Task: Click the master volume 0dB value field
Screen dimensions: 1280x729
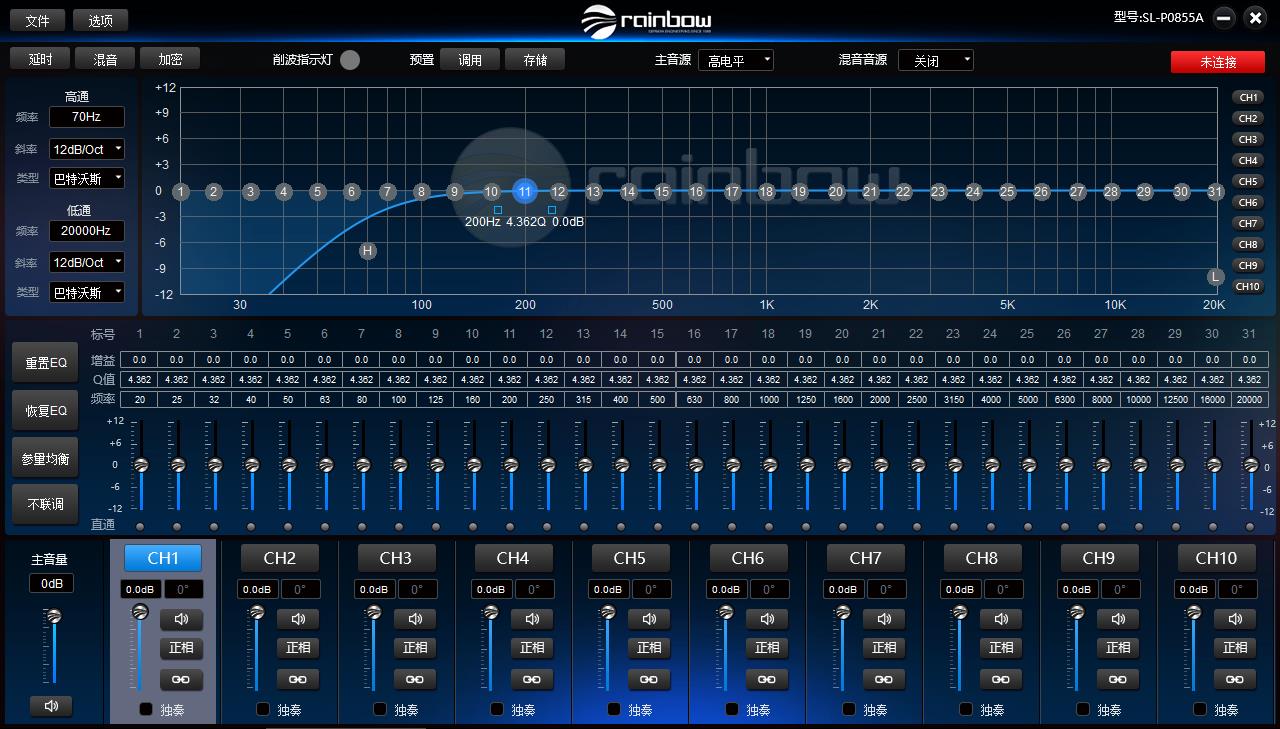Action: [x=51, y=583]
